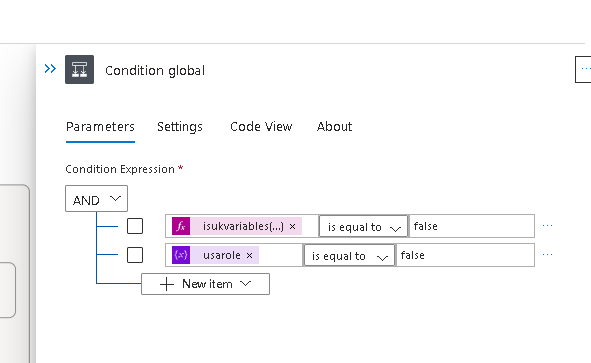Open the About tab
This screenshot has width=591, height=363.
[334, 127]
